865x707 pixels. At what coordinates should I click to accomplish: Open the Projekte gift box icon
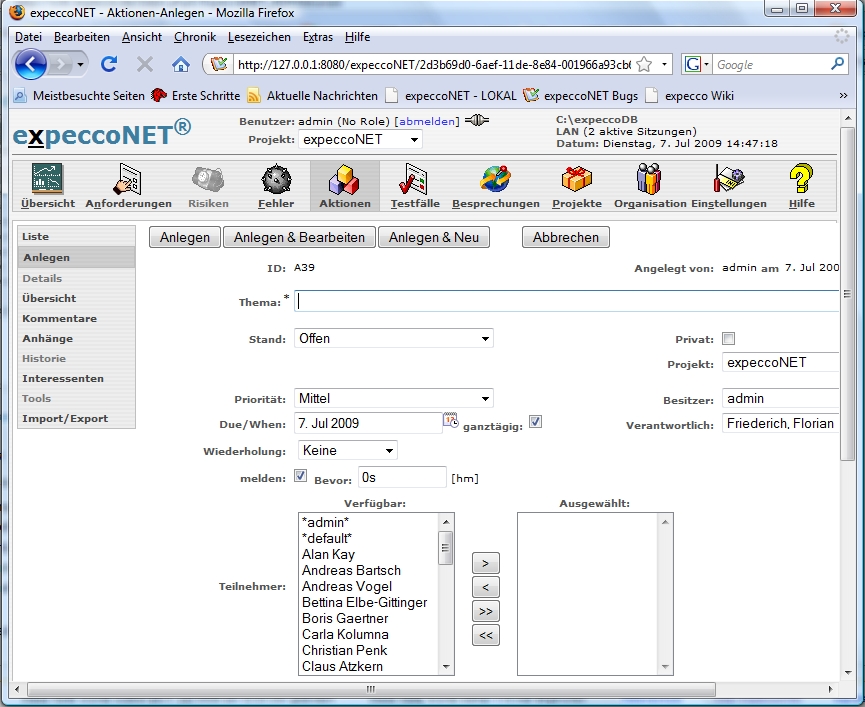click(577, 180)
